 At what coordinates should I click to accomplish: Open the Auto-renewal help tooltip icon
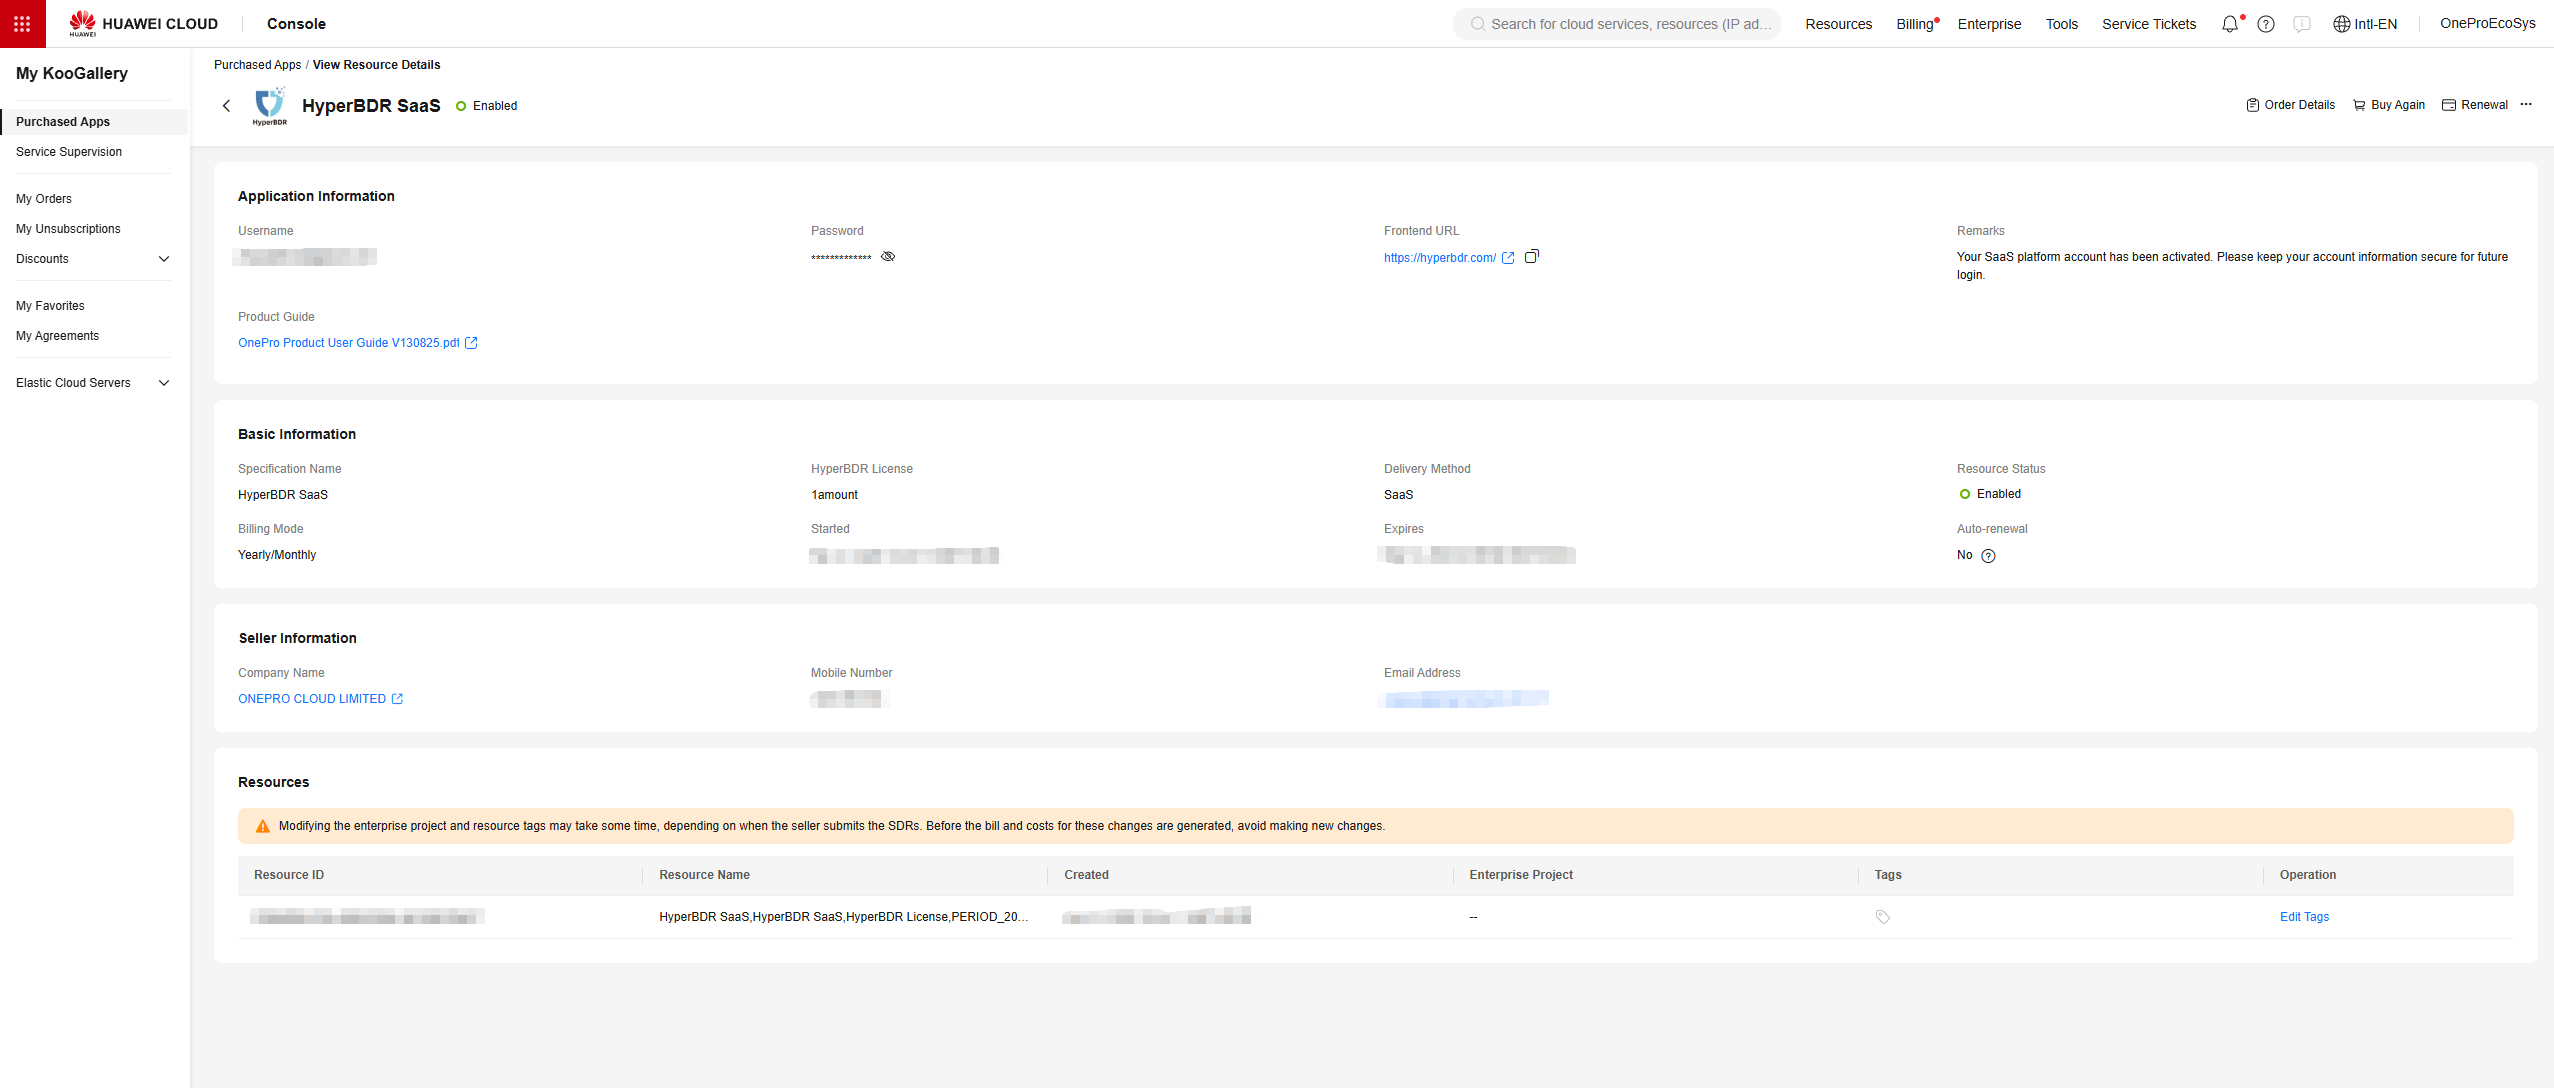point(1988,556)
